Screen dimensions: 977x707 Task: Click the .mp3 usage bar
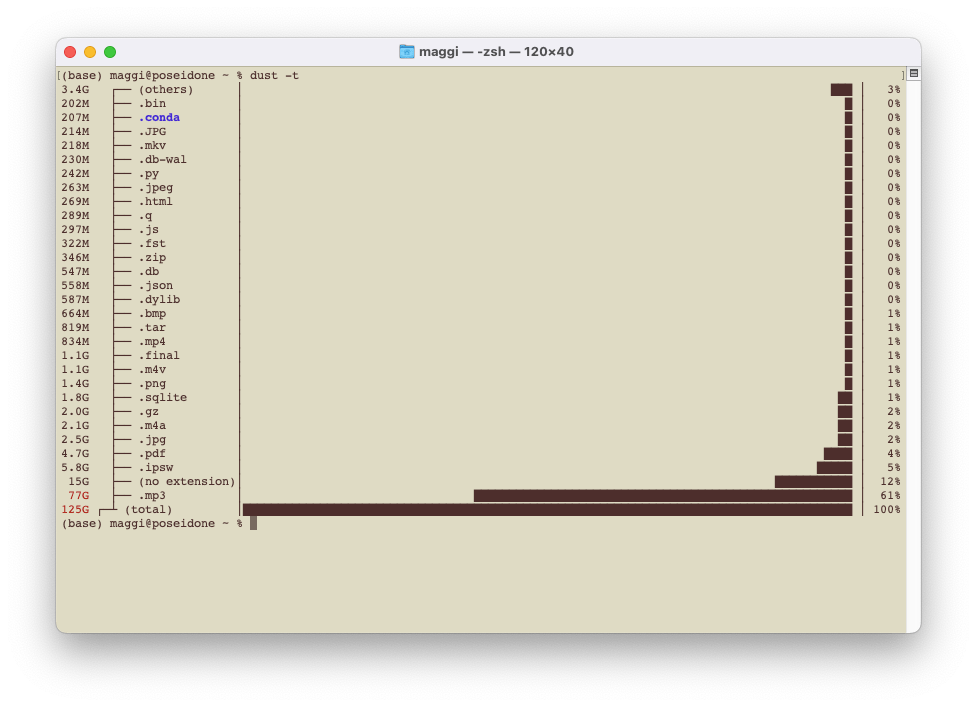662,496
